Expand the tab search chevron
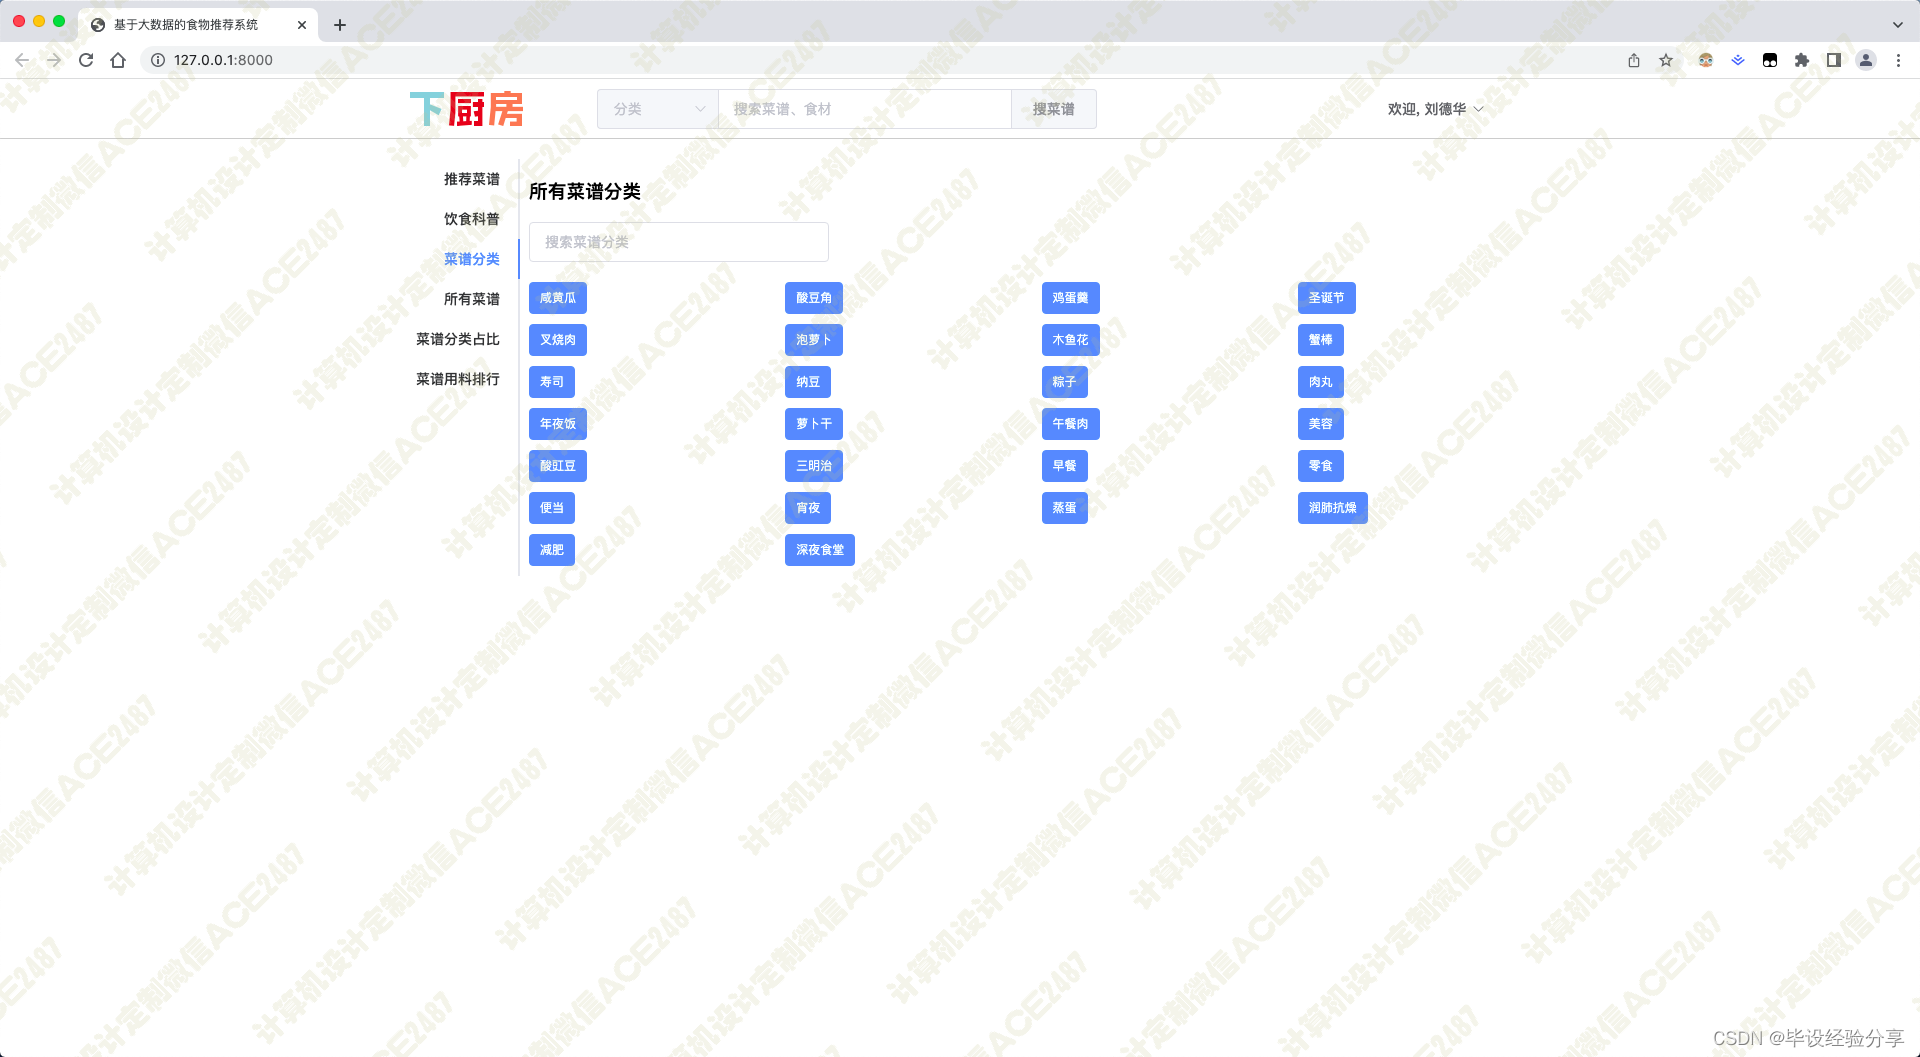The width and height of the screenshot is (1920, 1057). 1898,25
